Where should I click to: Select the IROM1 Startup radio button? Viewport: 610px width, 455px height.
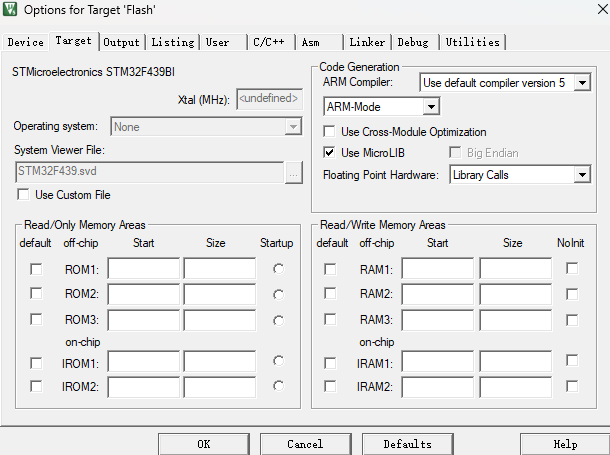(x=279, y=361)
